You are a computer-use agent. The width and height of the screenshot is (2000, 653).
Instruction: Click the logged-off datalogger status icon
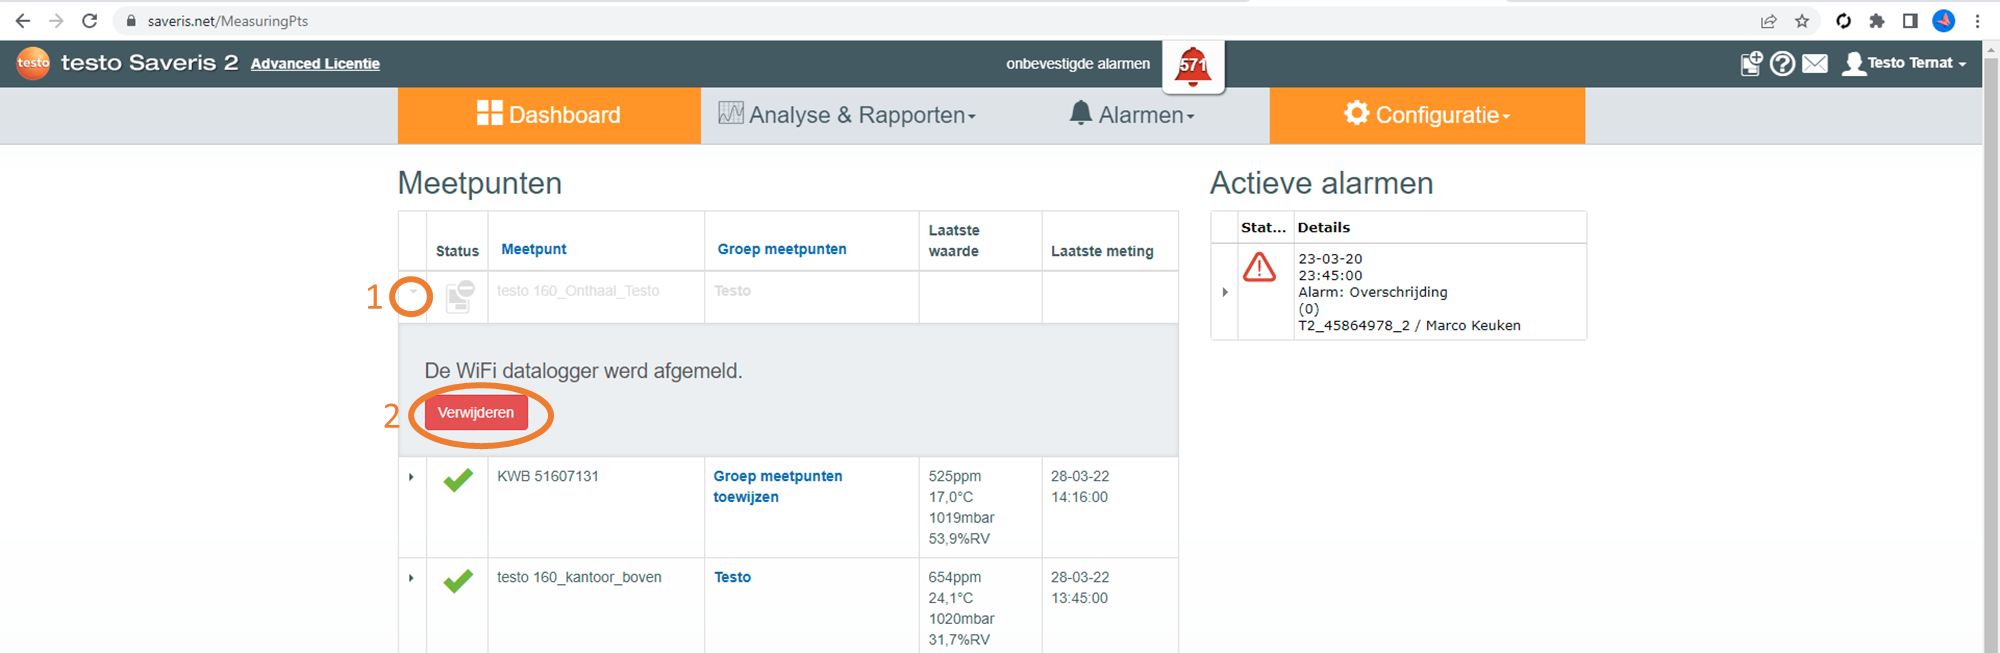click(459, 296)
